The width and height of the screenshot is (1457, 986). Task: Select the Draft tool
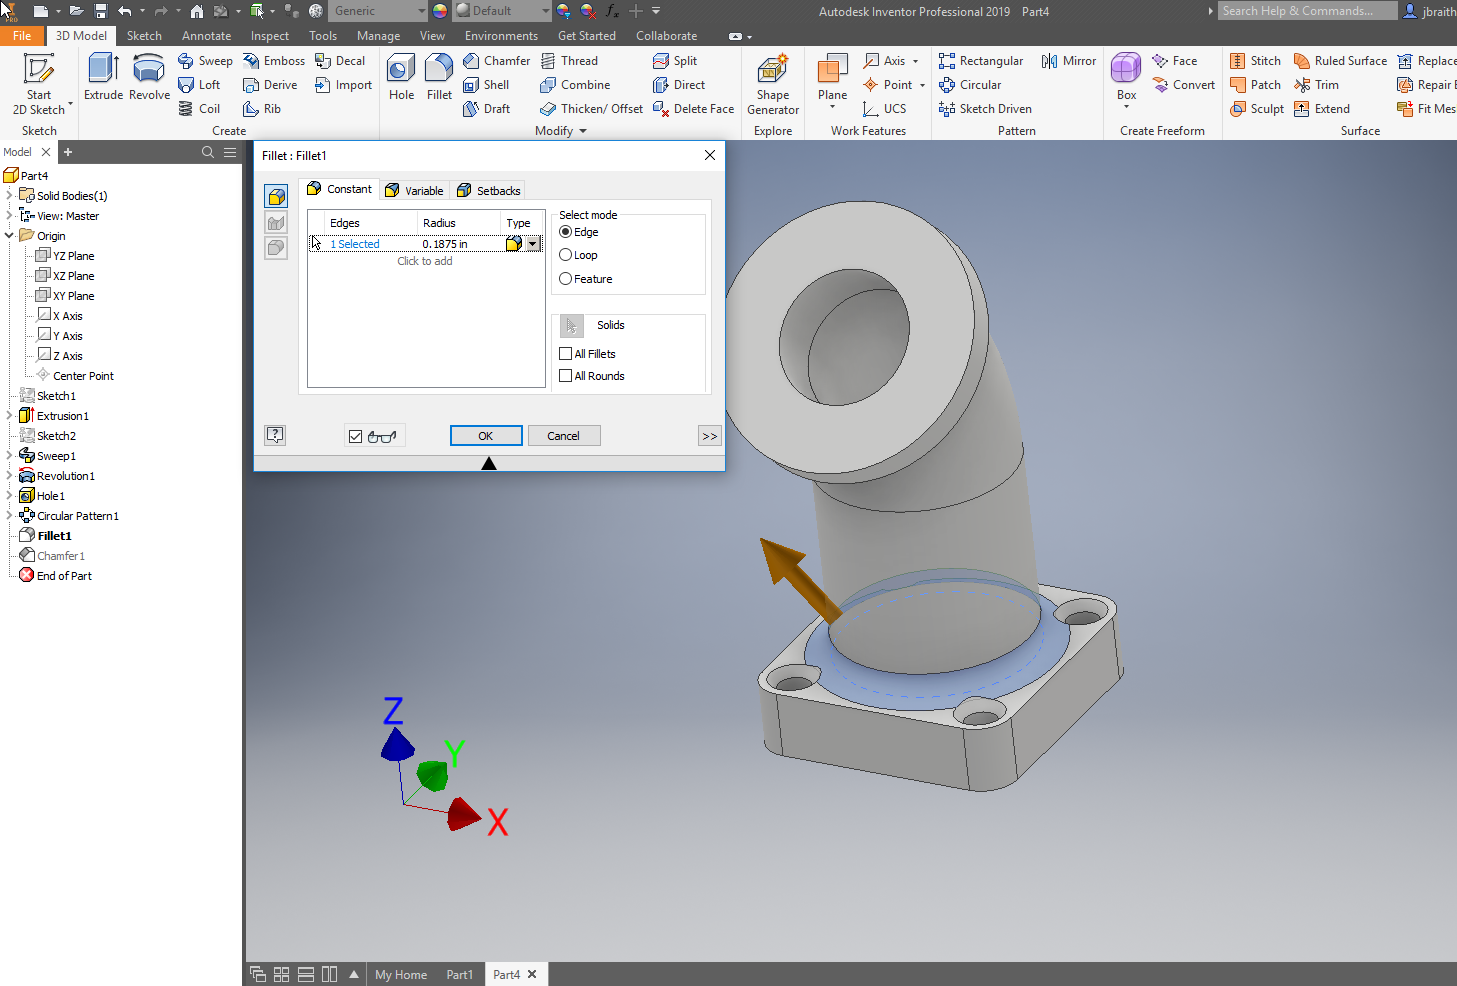486,109
